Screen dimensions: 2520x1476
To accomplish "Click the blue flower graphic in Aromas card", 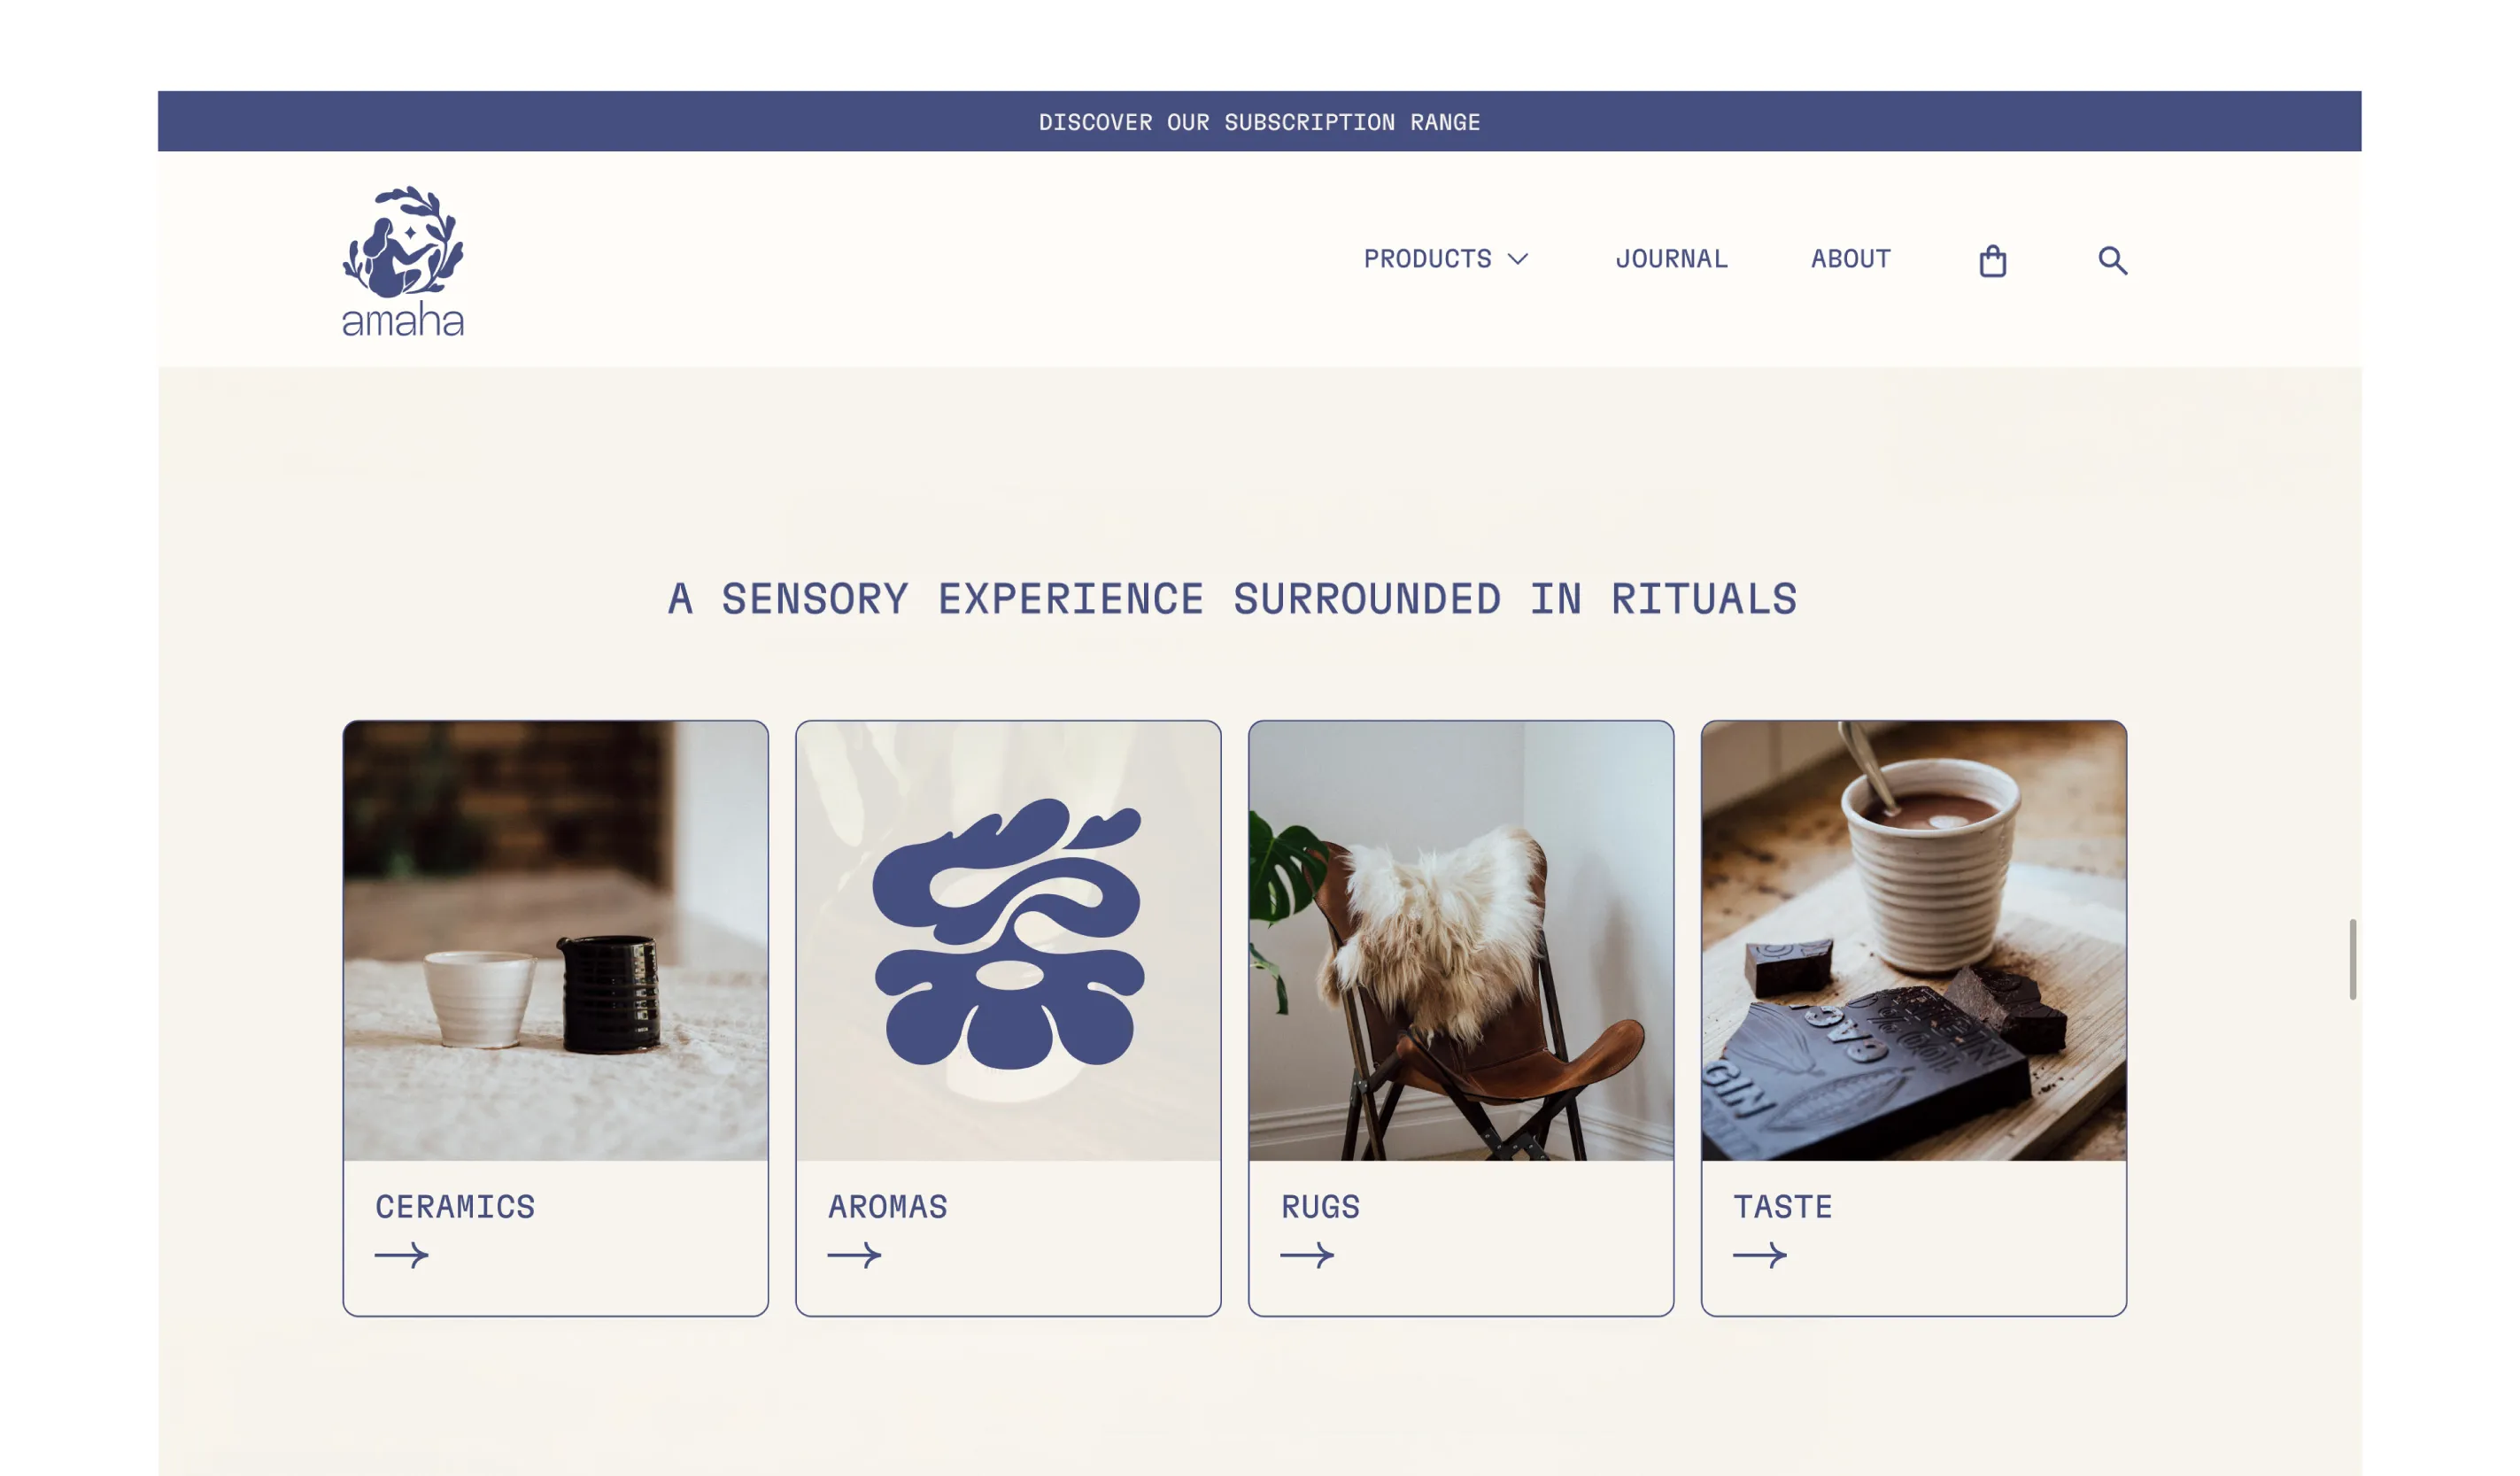I will (1008, 933).
